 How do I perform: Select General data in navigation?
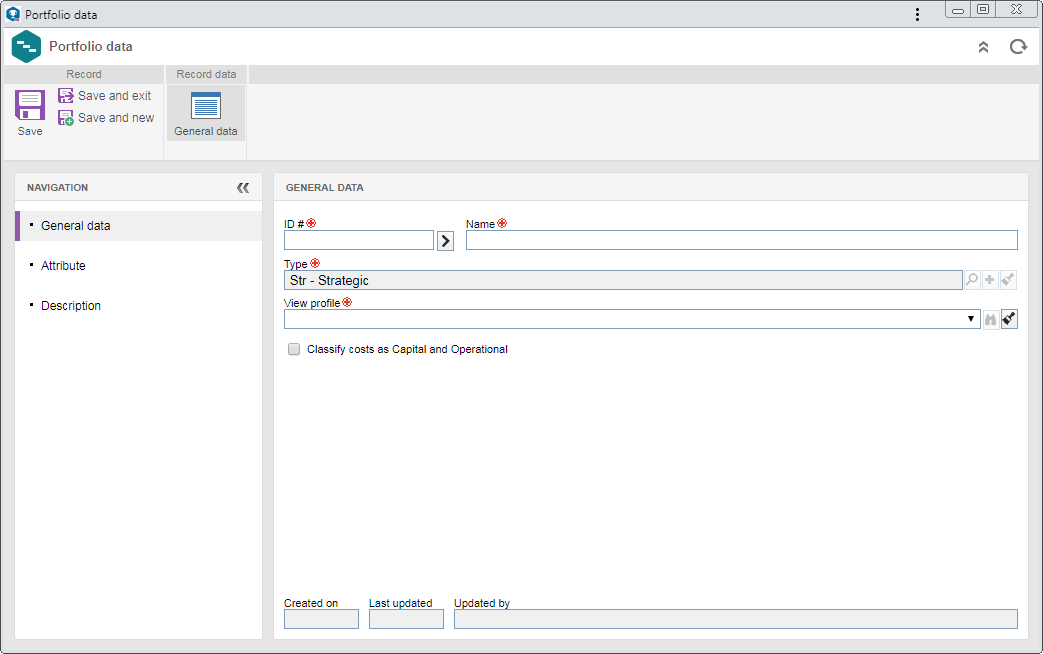(138, 226)
